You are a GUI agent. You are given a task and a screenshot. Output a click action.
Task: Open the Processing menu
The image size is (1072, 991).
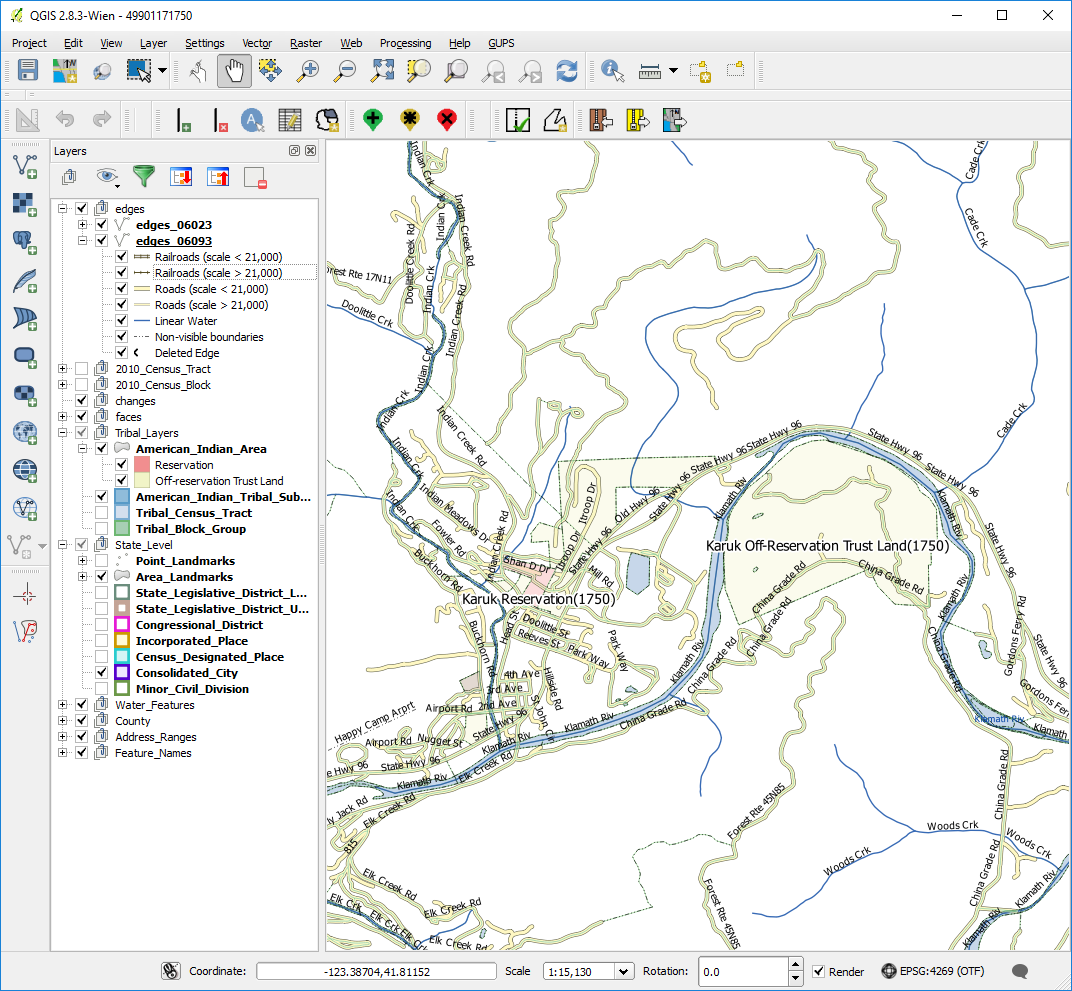click(x=405, y=43)
